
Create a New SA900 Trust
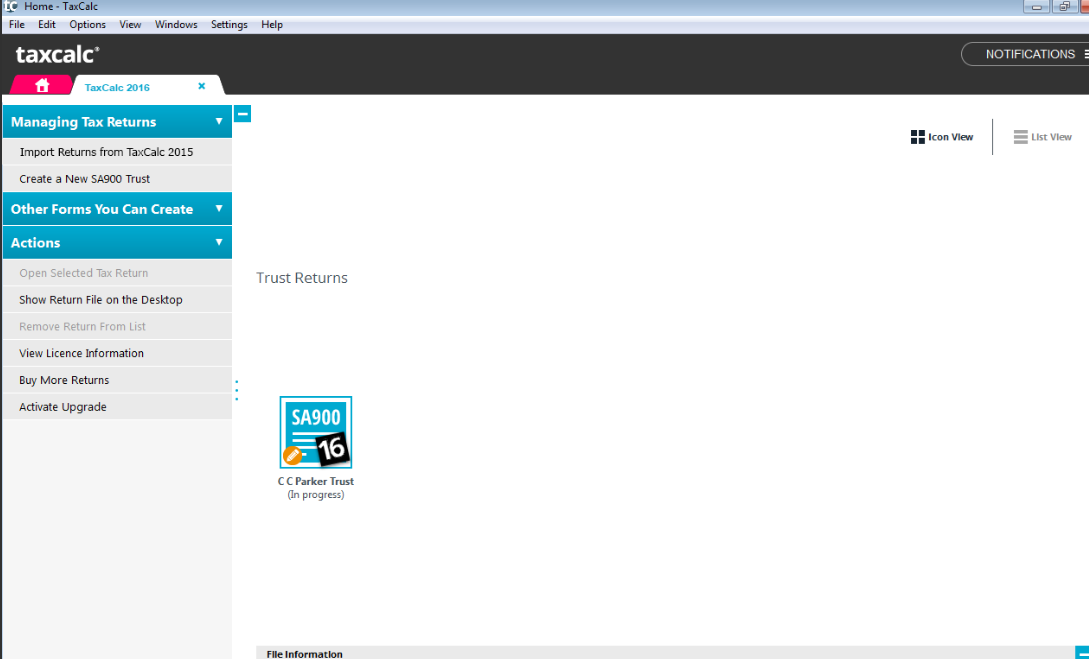click(x=117, y=178)
